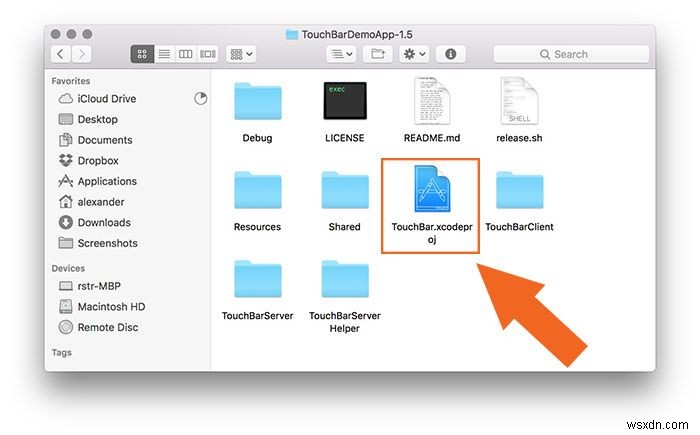Select the TouchBarServer folder icon
Viewport: 700px width, 435px height.
click(x=258, y=279)
